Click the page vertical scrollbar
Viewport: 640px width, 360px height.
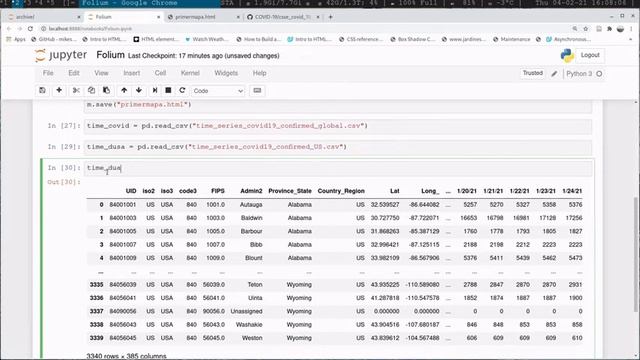tap(635, 253)
